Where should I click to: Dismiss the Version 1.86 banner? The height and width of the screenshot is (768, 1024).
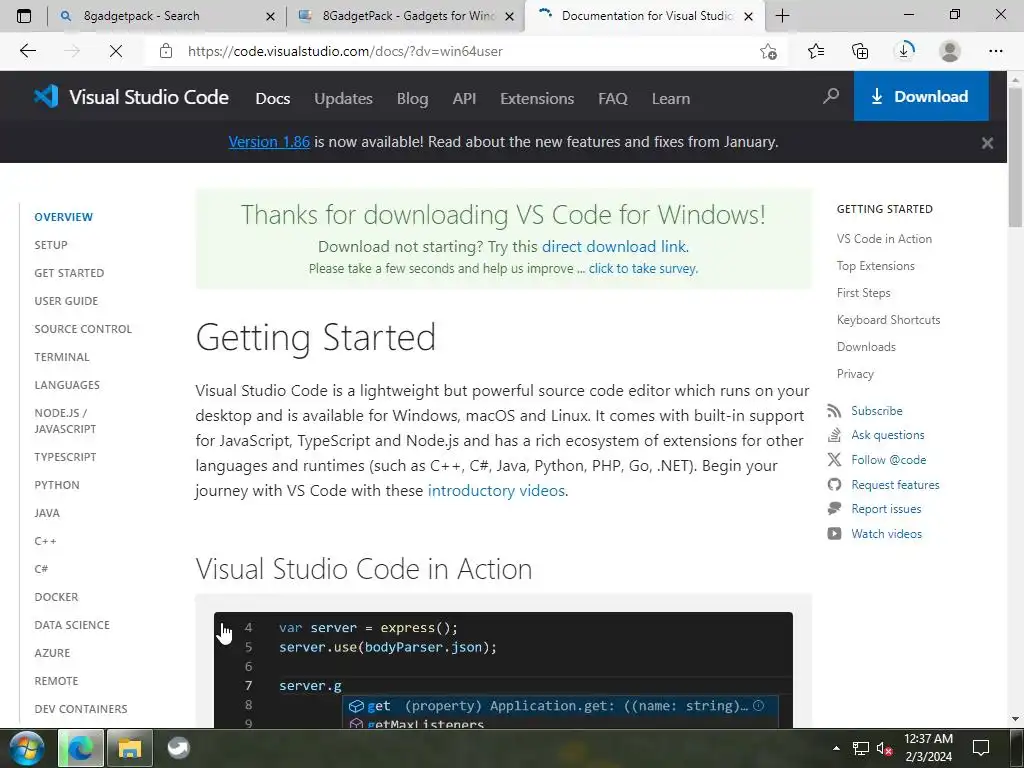tap(987, 142)
